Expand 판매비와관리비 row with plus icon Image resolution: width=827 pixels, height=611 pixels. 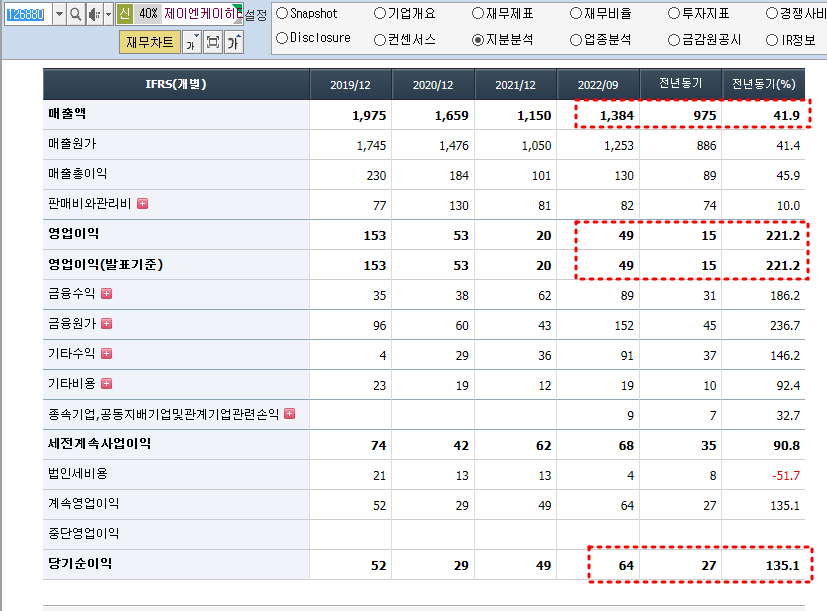[142, 204]
